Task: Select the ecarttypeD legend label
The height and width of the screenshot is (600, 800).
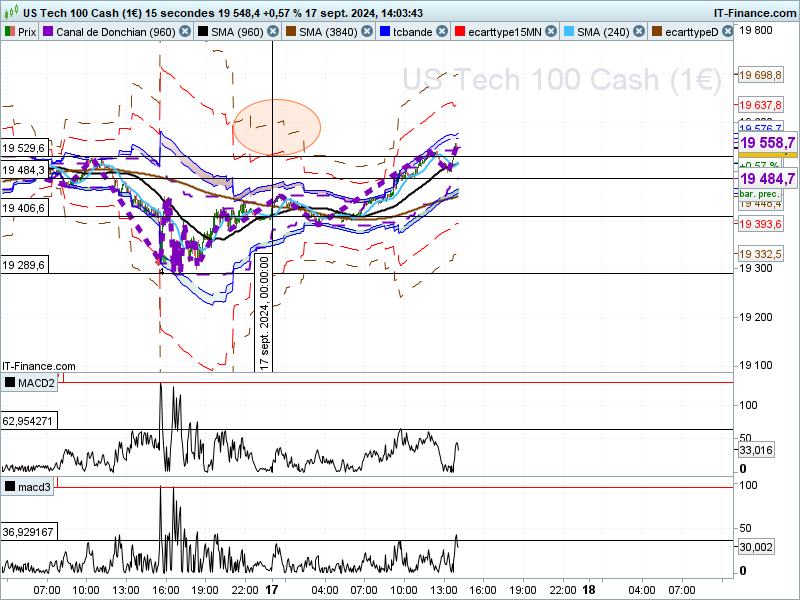Action: [691, 32]
